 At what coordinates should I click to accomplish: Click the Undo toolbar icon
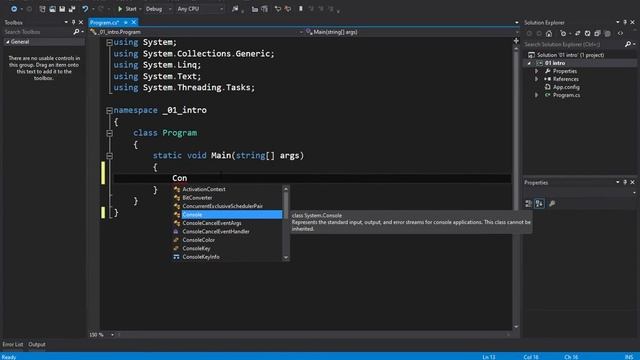(x=85, y=9)
